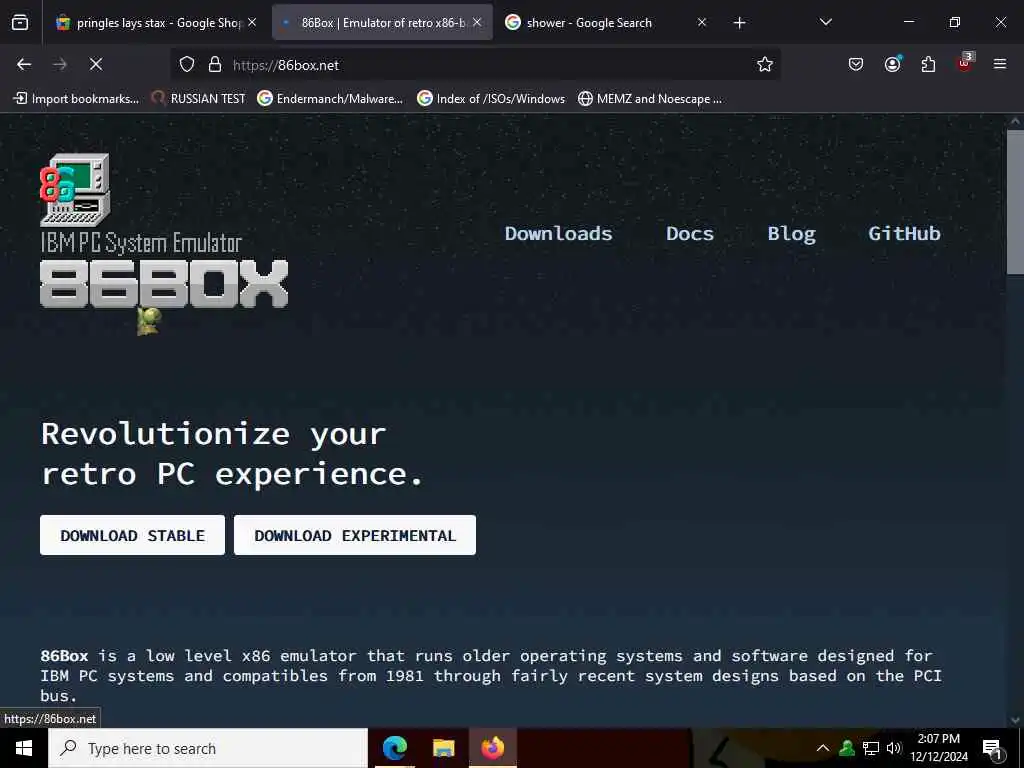Image resolution: width=1024 pixels, height=768 pixels.
Task: Click the IBM PC System Emulator text
Action: (141, 243)
